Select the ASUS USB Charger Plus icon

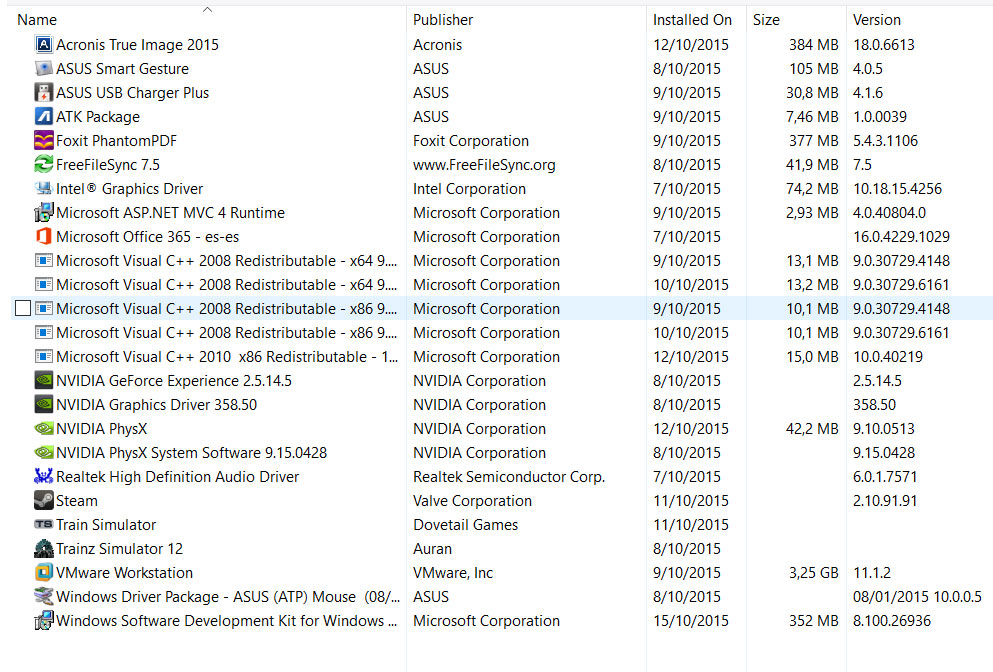(x=43, y=93)
